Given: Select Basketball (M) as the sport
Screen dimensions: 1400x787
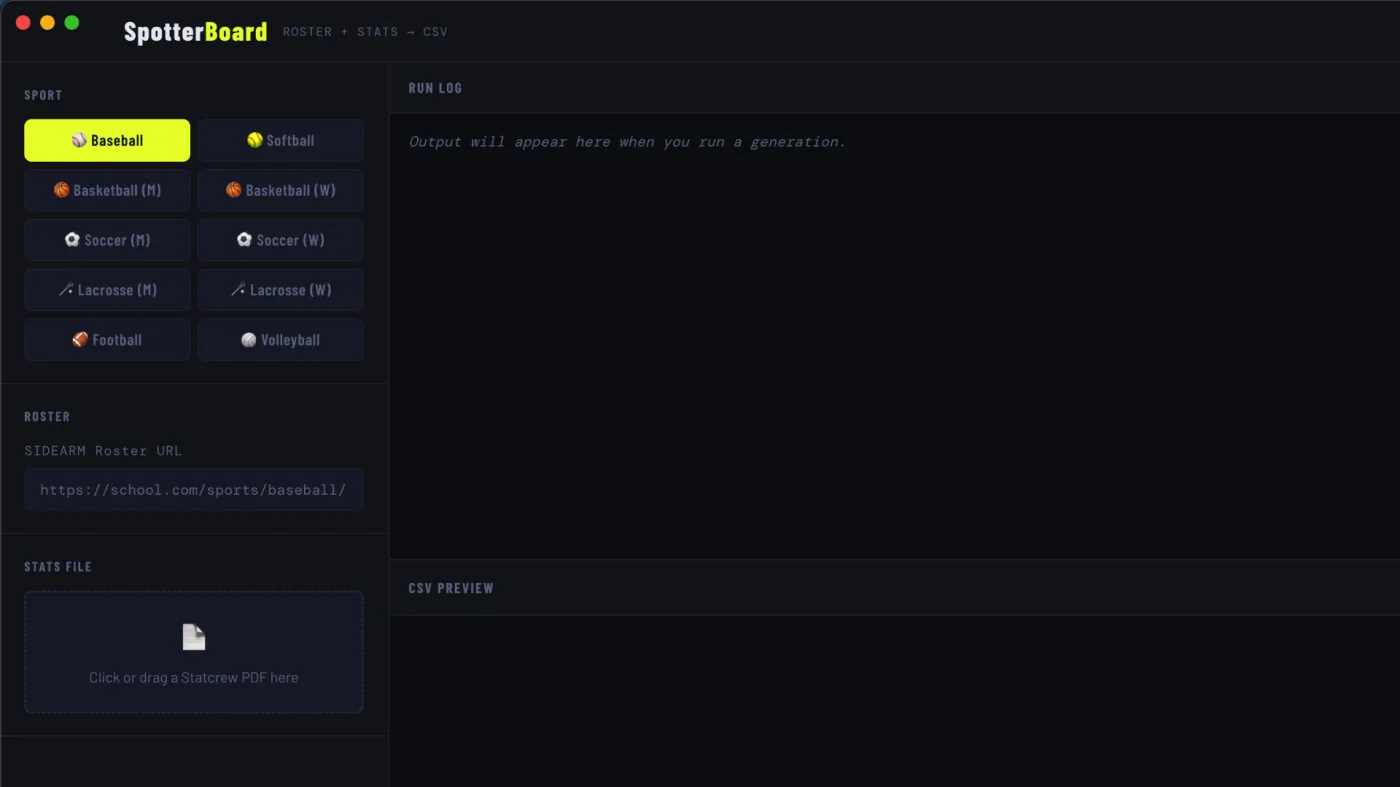Looking at the screenshot, I should tap(107, 190).
